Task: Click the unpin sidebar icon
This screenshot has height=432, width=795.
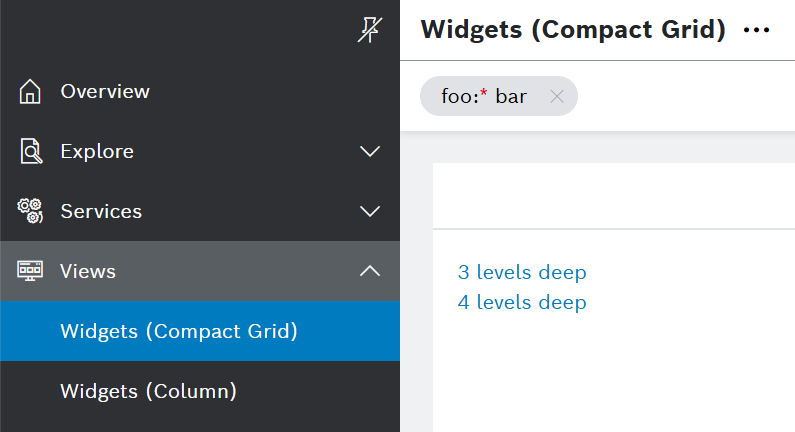Action: [369, 31]
